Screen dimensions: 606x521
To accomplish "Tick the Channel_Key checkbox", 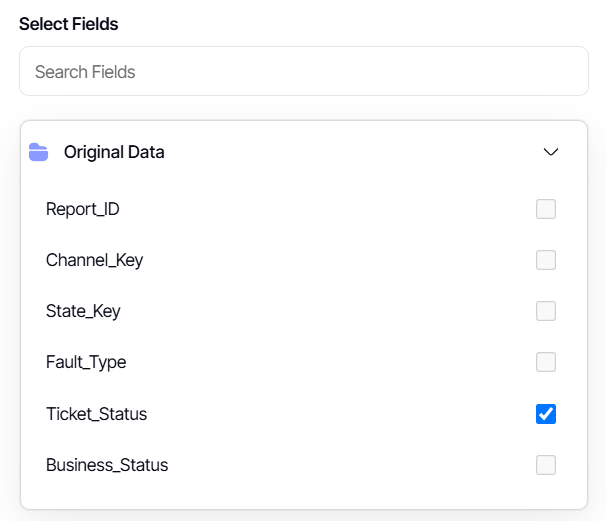I will pyautogui.click(x=546, y=260).
